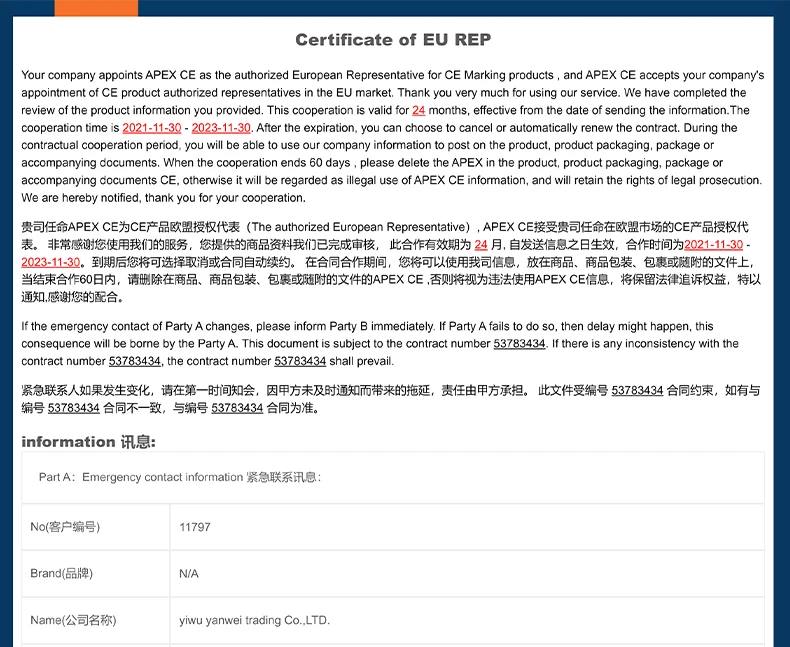790x647 pixels.
Task: Click the 'If the emergency contact of Party A' line
Action: (x=367, y=327)
